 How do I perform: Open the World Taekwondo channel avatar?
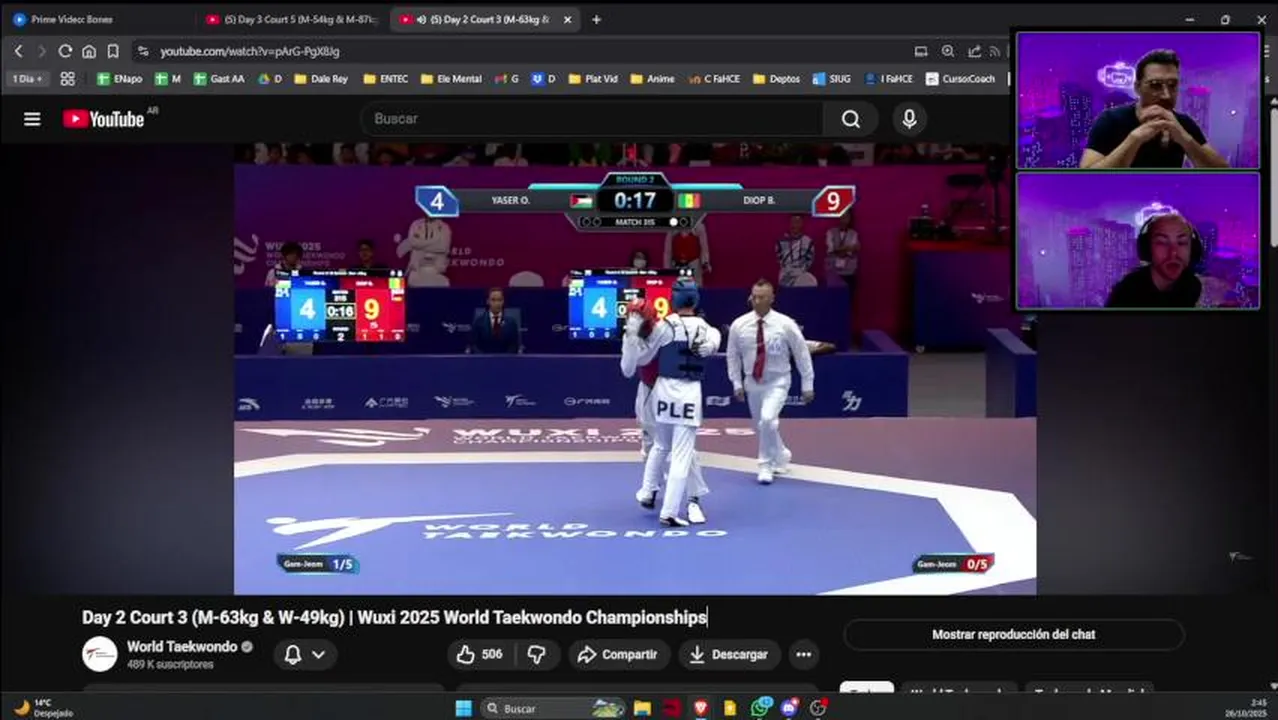click(x=100, y=654)
